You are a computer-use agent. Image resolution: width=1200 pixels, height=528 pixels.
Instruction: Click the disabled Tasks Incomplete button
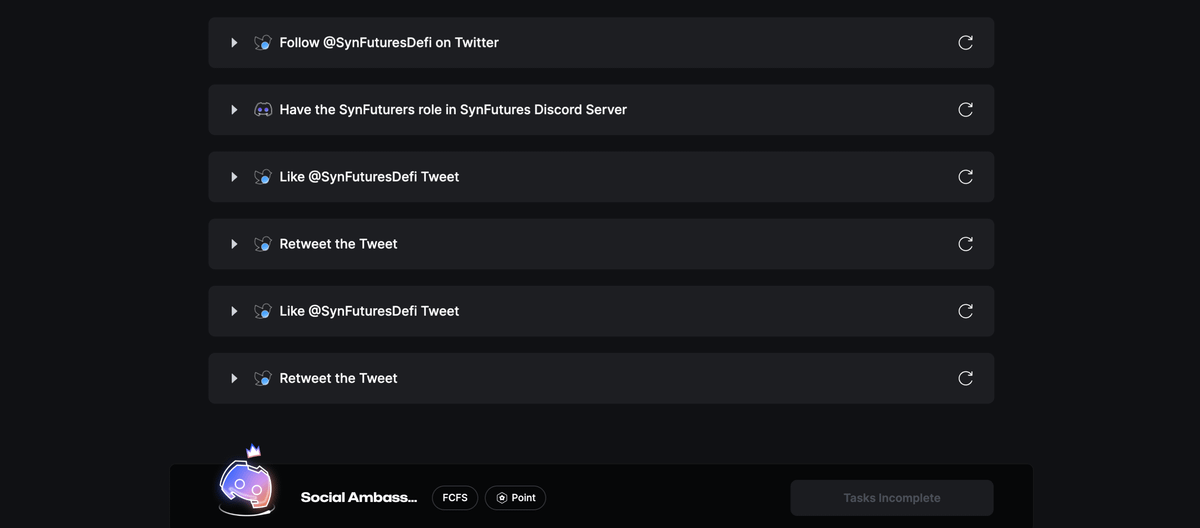coord(892,498)
